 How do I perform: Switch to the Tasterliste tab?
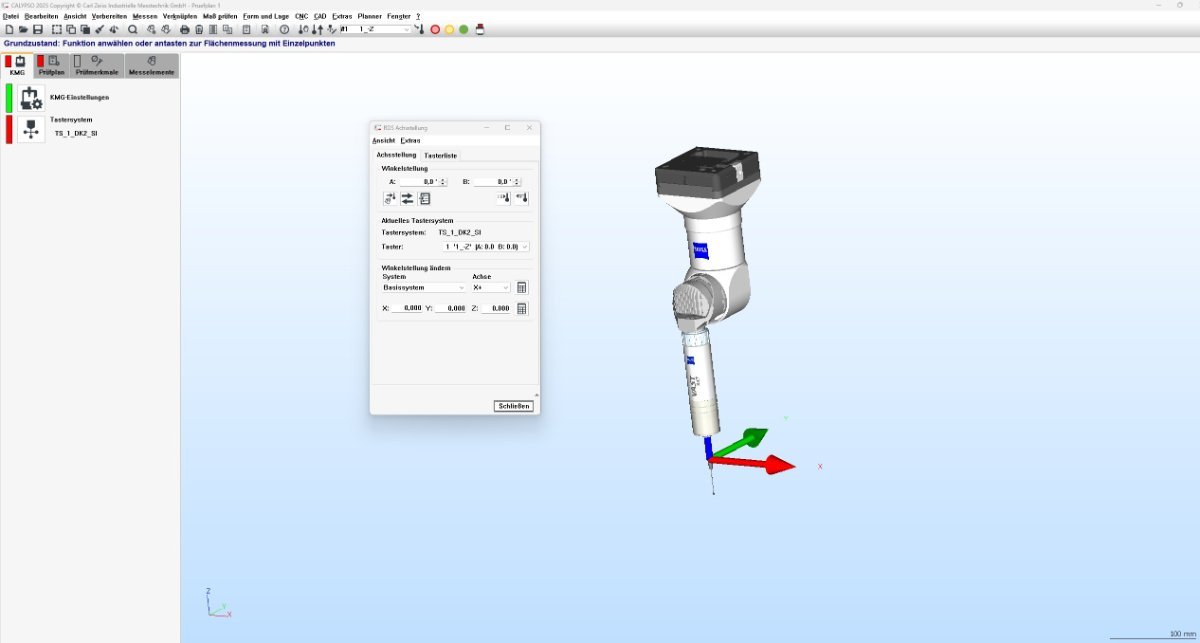click(440, 156)
